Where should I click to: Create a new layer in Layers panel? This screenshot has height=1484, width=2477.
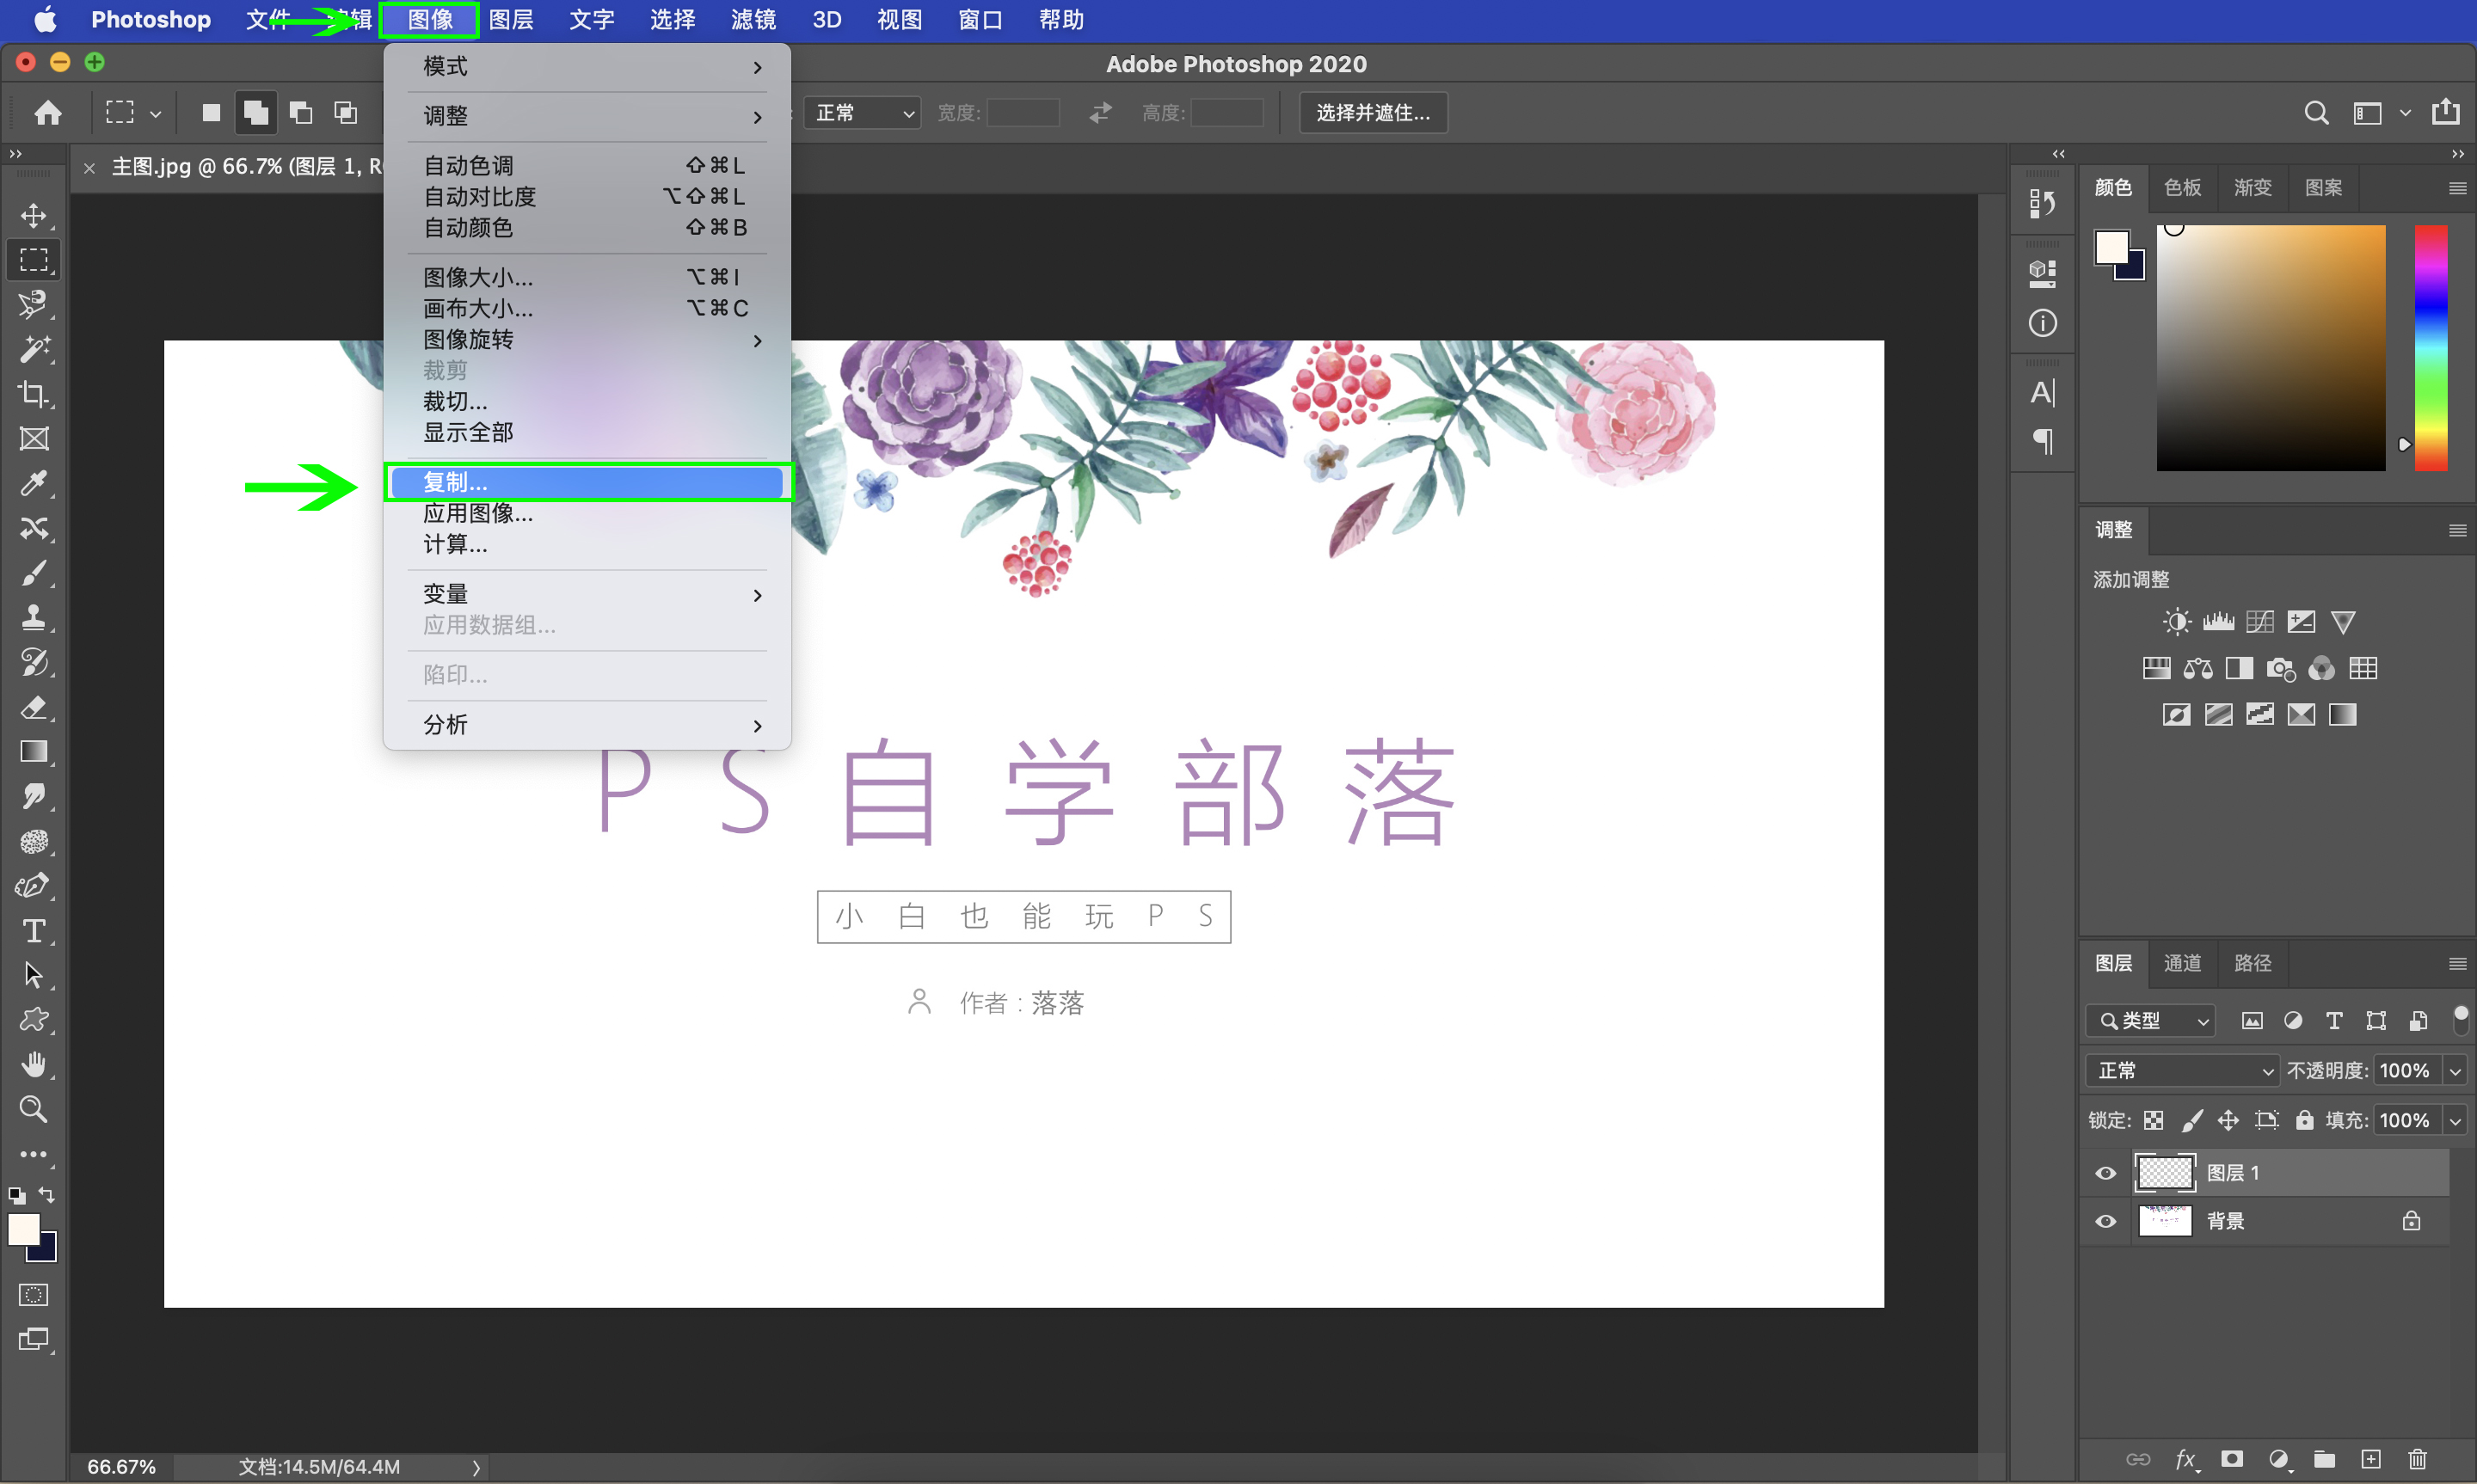(x=2373, y=1459)
